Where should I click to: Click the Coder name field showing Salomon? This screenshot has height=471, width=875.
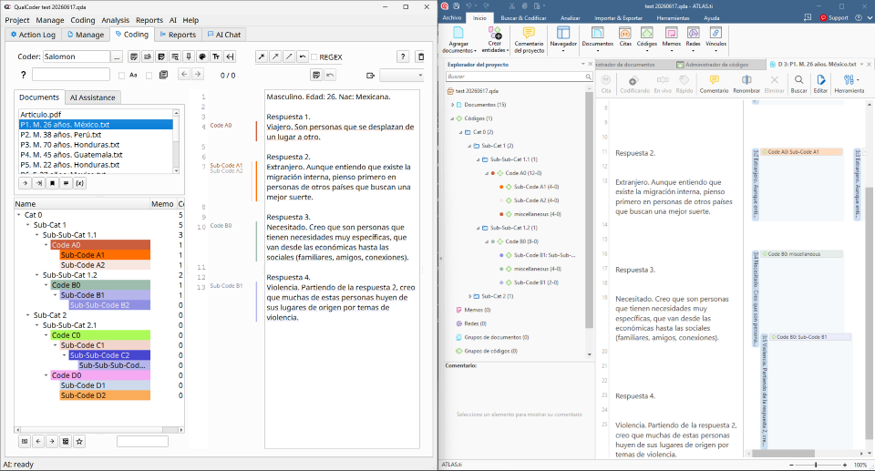[x=76, y=56]
